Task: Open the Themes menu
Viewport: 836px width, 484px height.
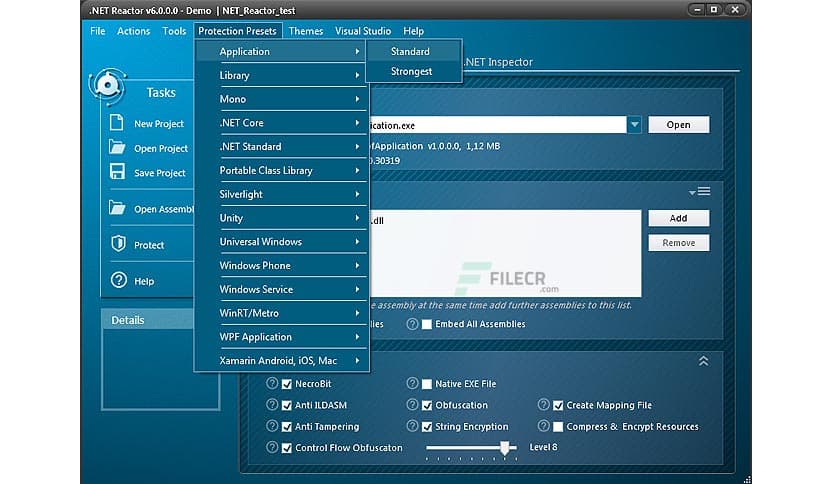Action: pyautogui.click(x=306, y=31)
